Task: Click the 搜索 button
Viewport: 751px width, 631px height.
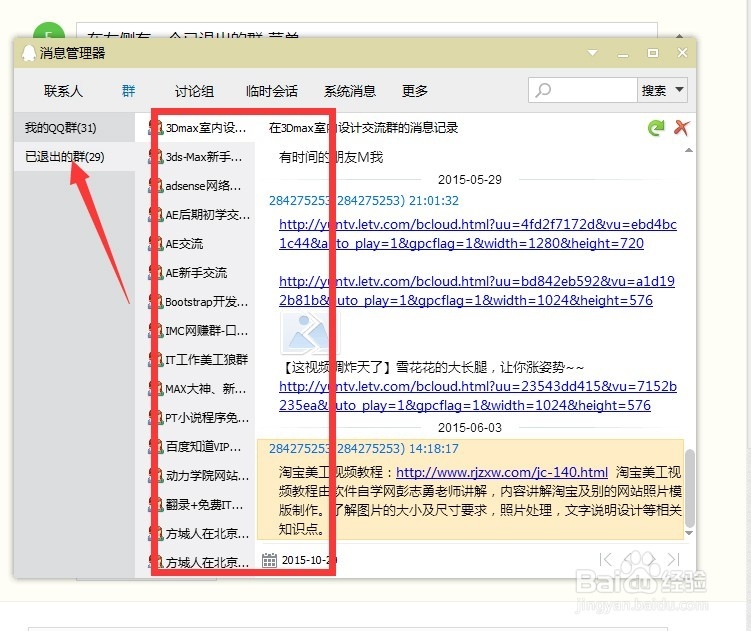Action: (x=654, y=90)
